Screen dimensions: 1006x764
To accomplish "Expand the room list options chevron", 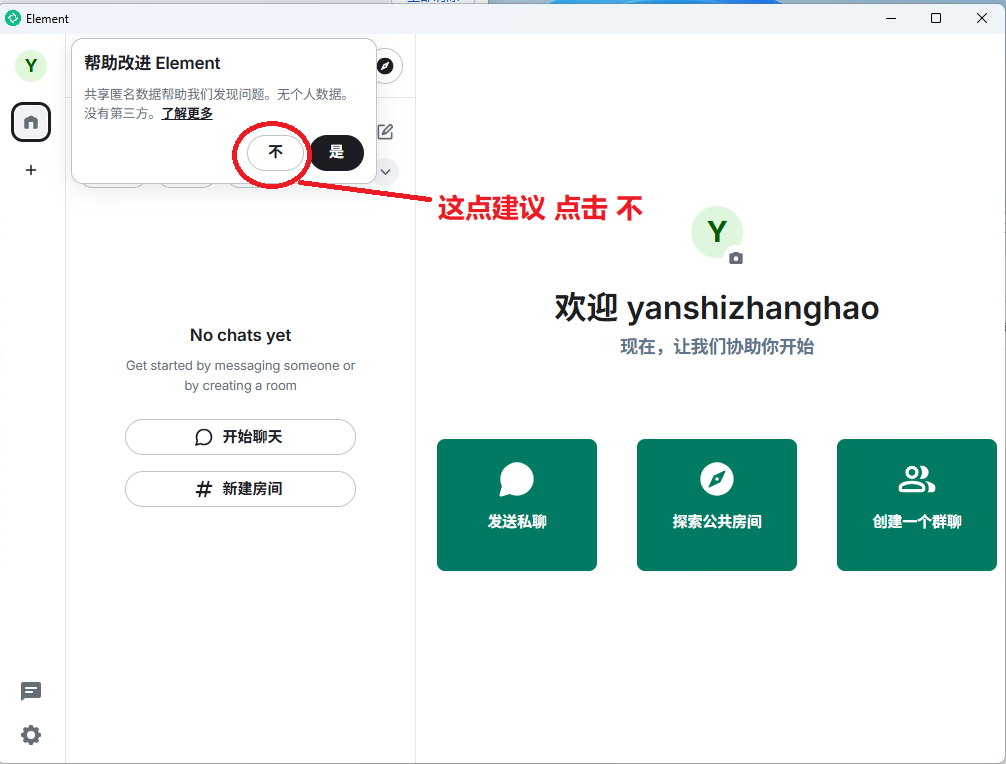I will tap(386, 172).
